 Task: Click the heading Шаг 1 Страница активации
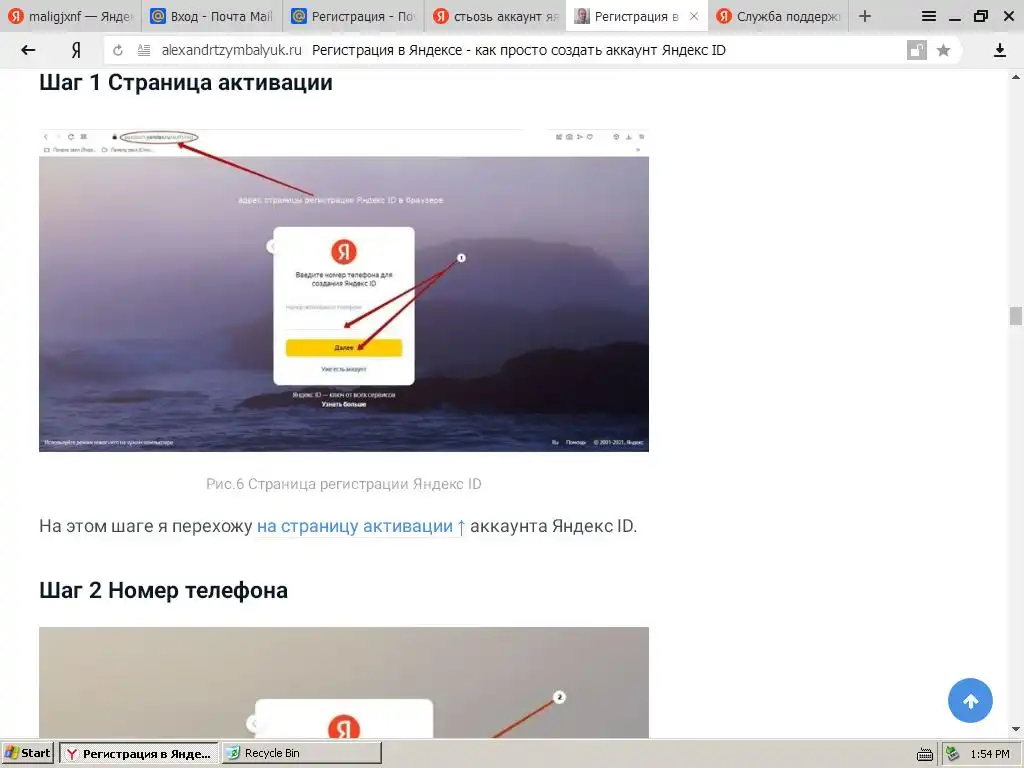pos(185,83)
